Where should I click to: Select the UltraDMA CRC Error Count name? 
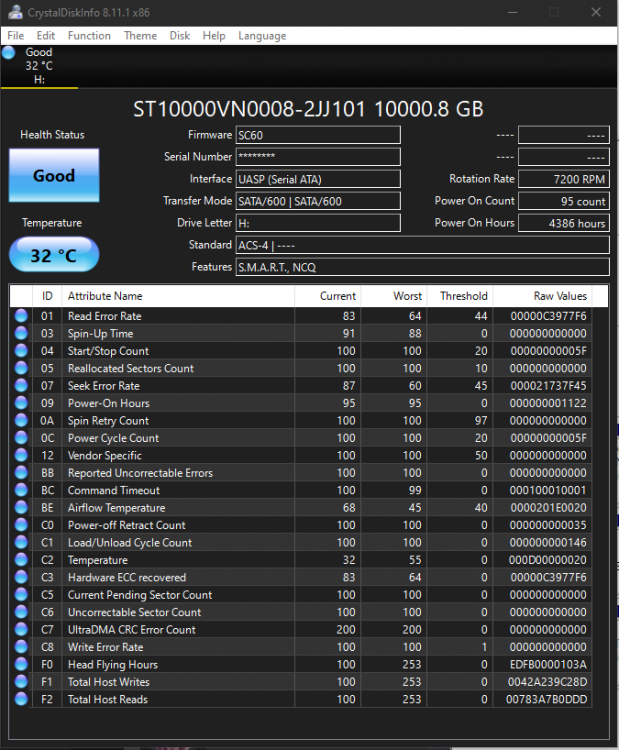(x=132, y=629)
